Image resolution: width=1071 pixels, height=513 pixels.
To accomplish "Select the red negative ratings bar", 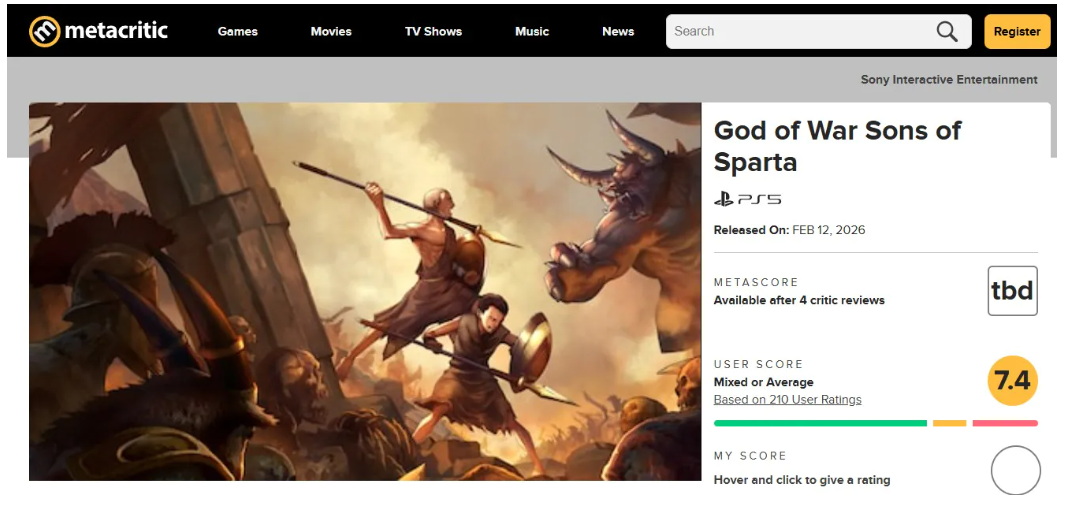I will pos(1004,423).
